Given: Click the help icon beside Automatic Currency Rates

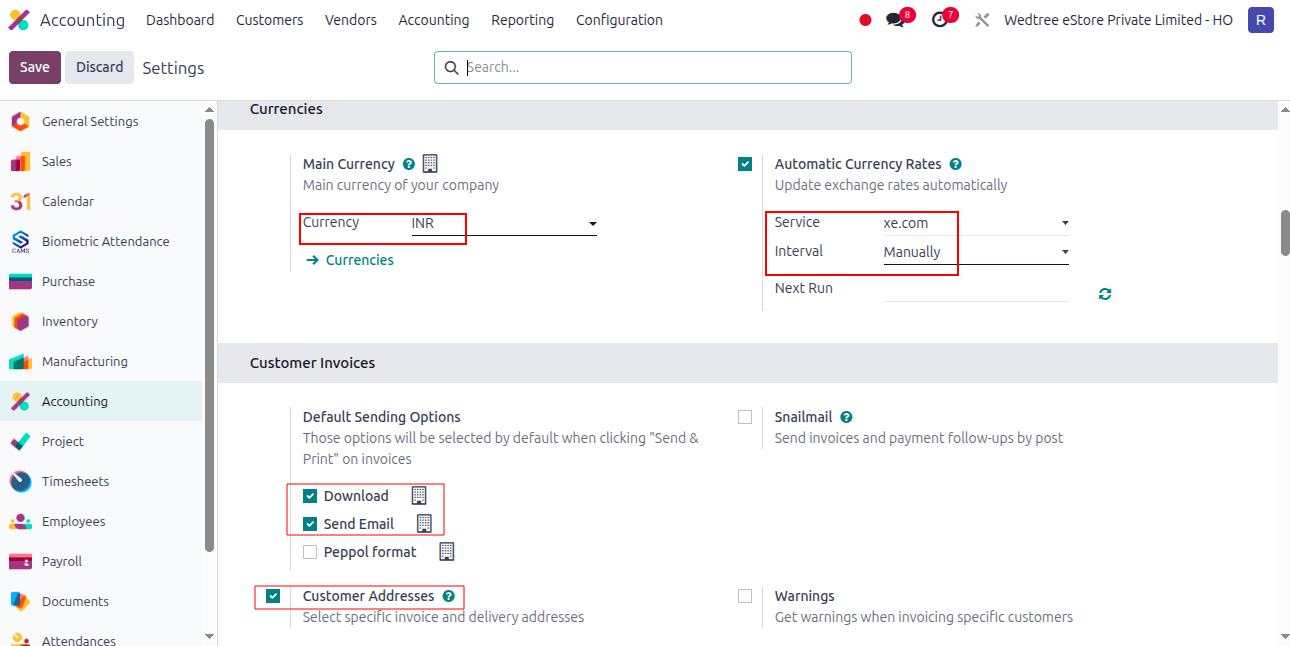Looking at the screenshot, I should [x=955, y=164].
